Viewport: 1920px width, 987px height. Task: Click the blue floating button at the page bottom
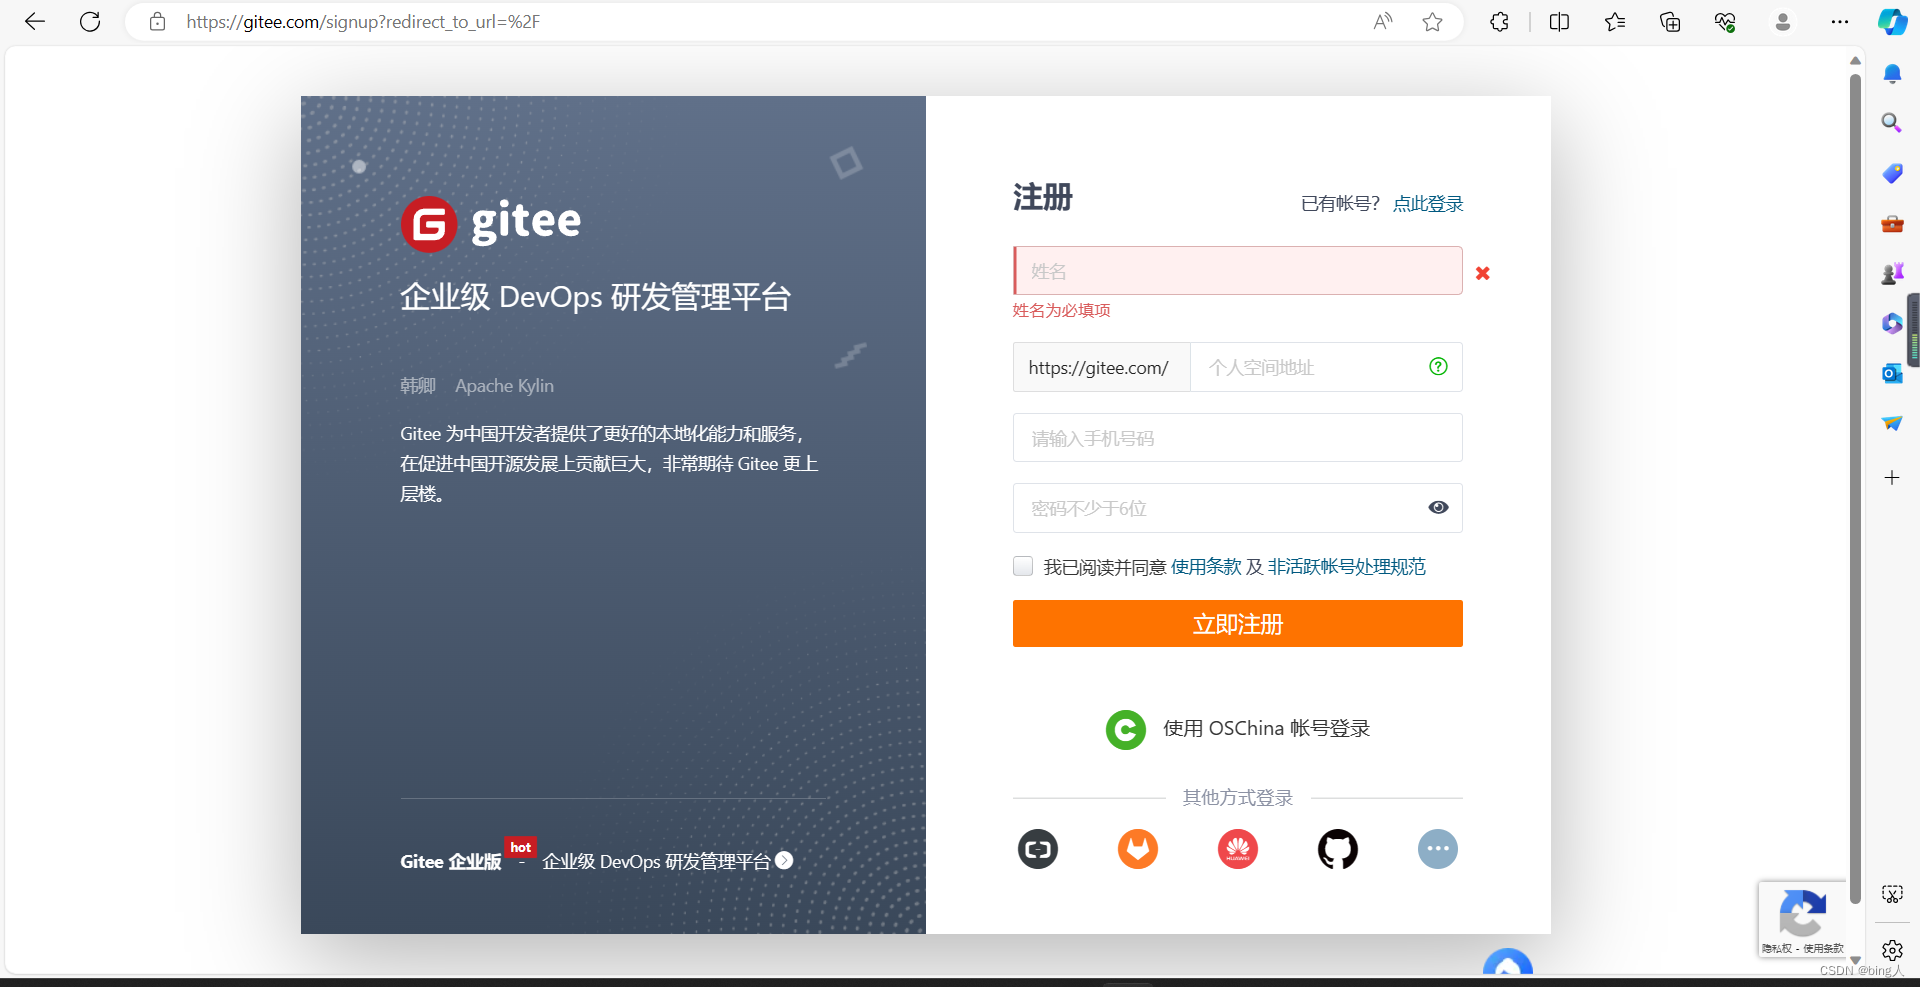coord(1508,962)
